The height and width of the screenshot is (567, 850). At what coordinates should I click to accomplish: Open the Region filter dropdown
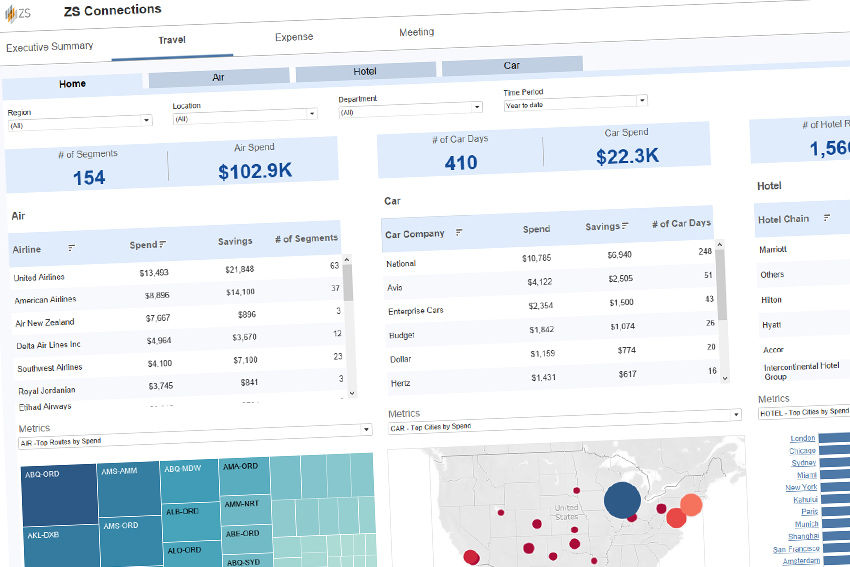pyautogui.click(x=80, y=123)
